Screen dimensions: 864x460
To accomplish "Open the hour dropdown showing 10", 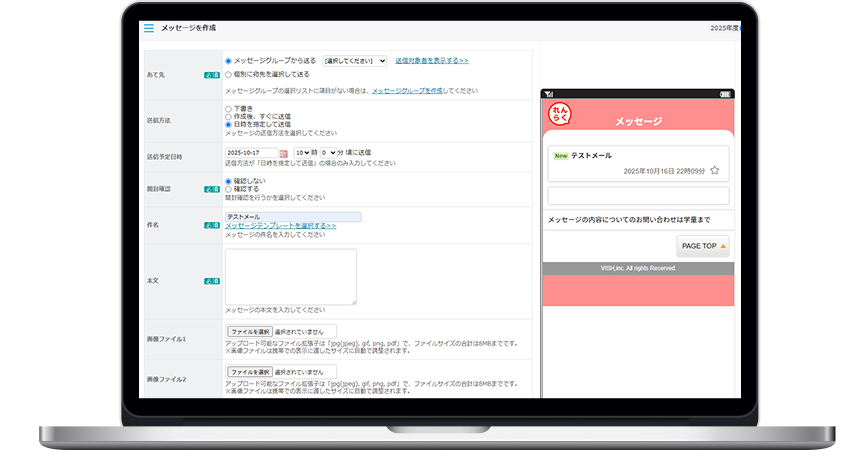I will coord(302,153).
